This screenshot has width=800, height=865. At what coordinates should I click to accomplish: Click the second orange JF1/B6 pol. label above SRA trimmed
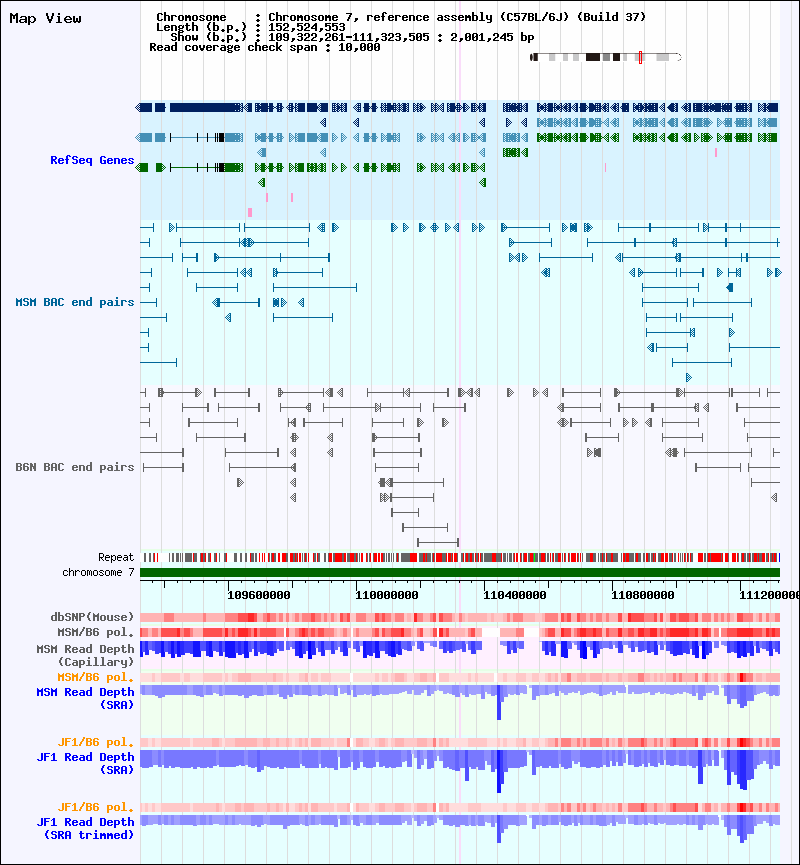[96, 807]
